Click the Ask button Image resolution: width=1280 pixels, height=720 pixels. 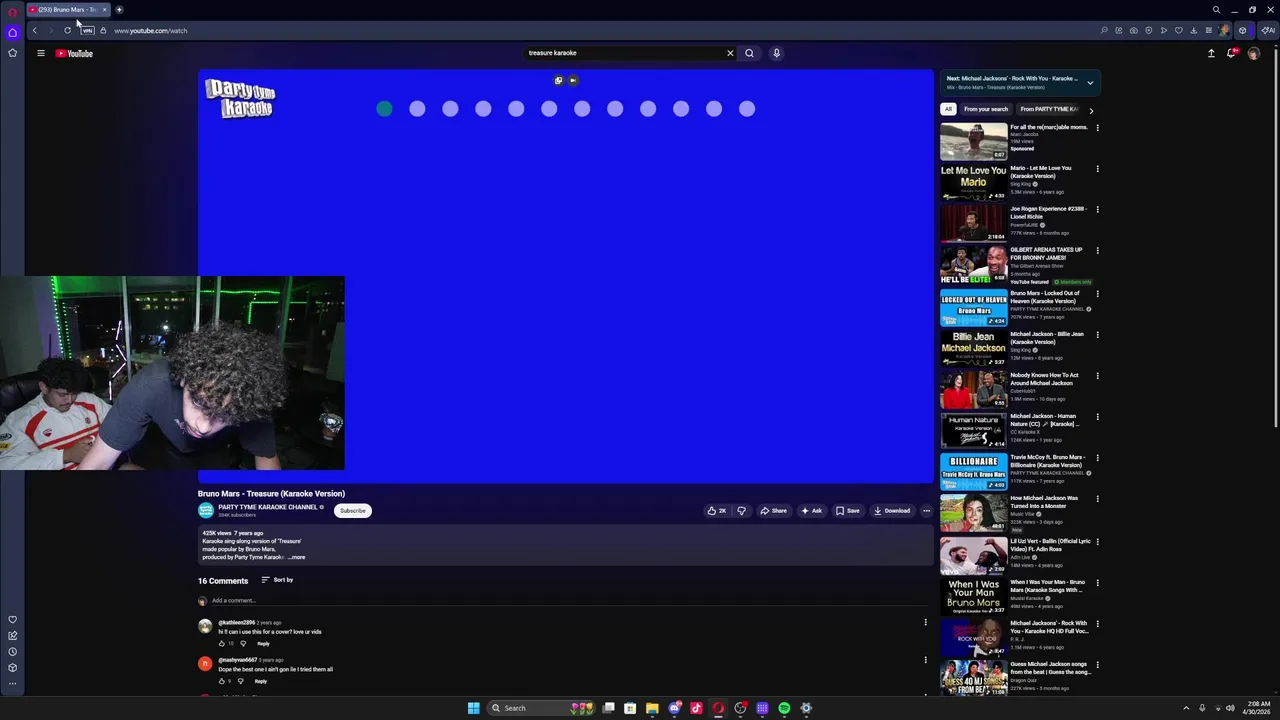(x=811, y=511)
